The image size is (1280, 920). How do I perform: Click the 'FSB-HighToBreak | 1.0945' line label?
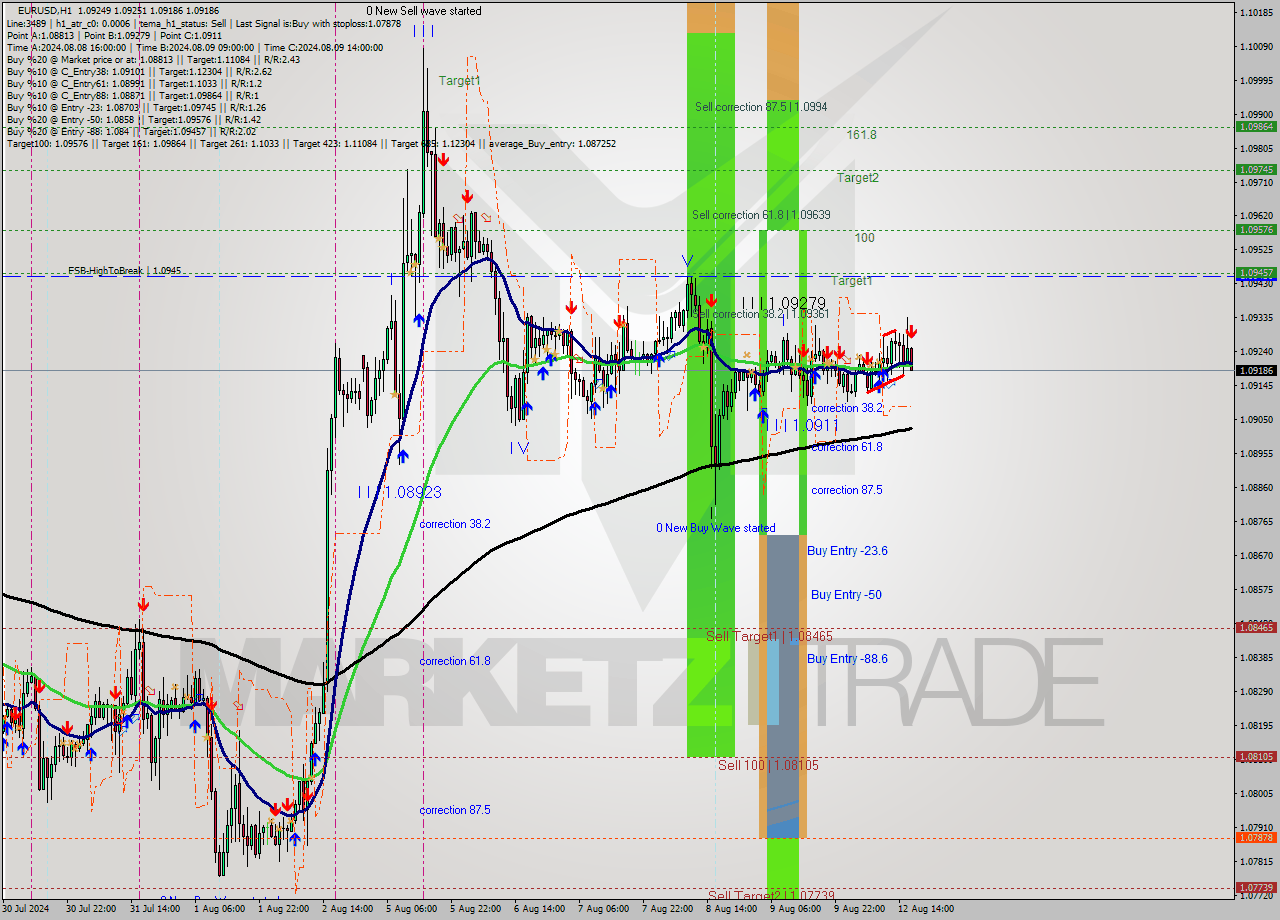[125, 270]
